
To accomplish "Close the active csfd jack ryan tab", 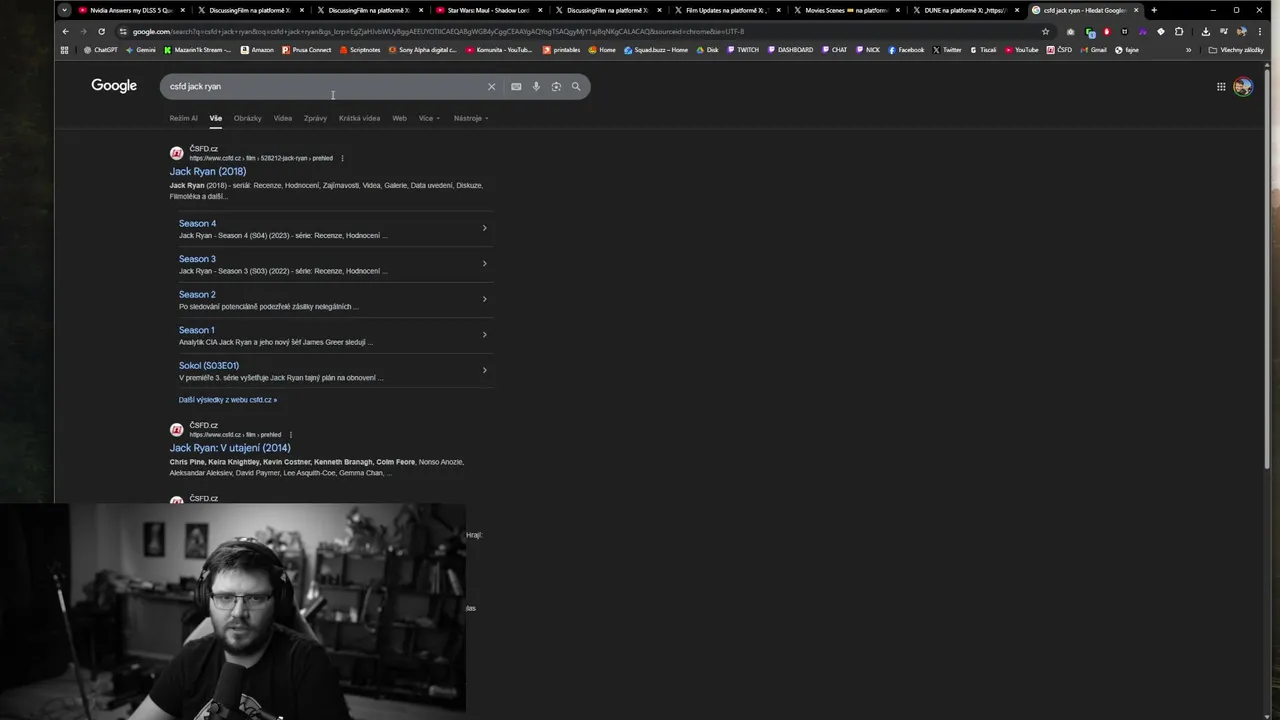I will [x=1136, y=10].
